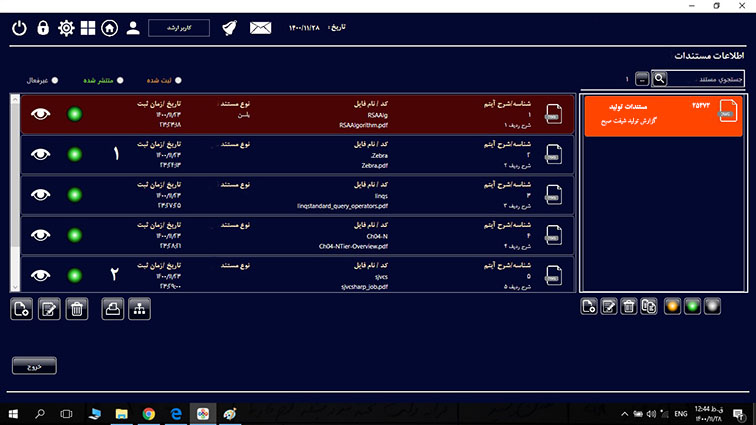The height and width of the screenshot is (425, 756).
Task: Click the hierarchy tree icon below list
Action: [138, 309]
